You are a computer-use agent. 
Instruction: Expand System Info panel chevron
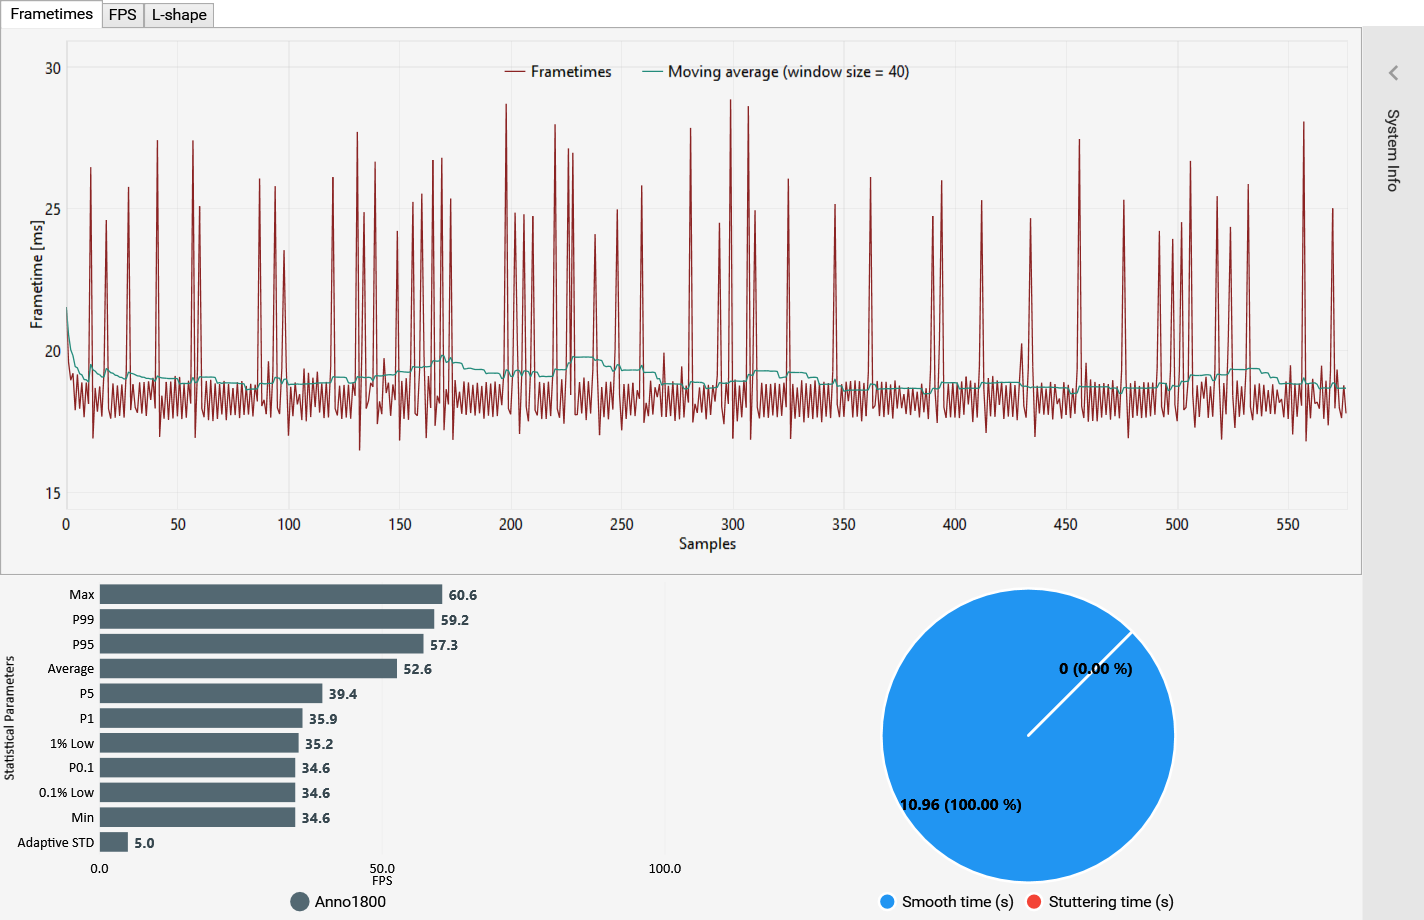(1393, 73)
